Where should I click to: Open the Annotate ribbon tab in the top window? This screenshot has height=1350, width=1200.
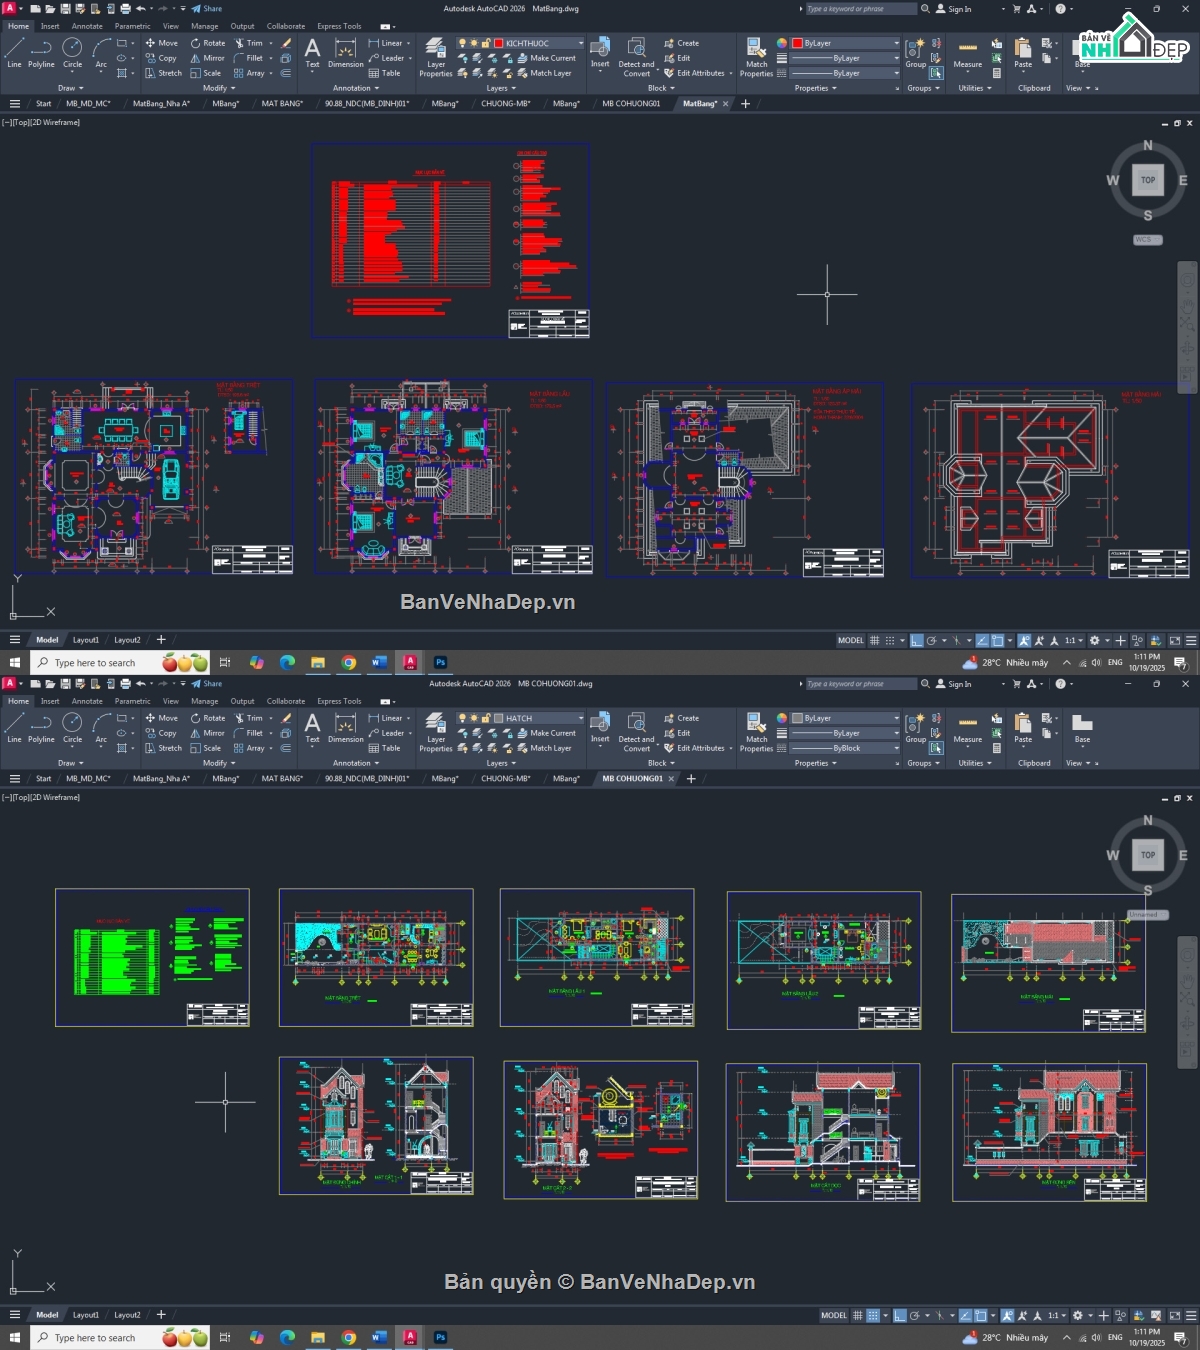[x=87, y=26]
